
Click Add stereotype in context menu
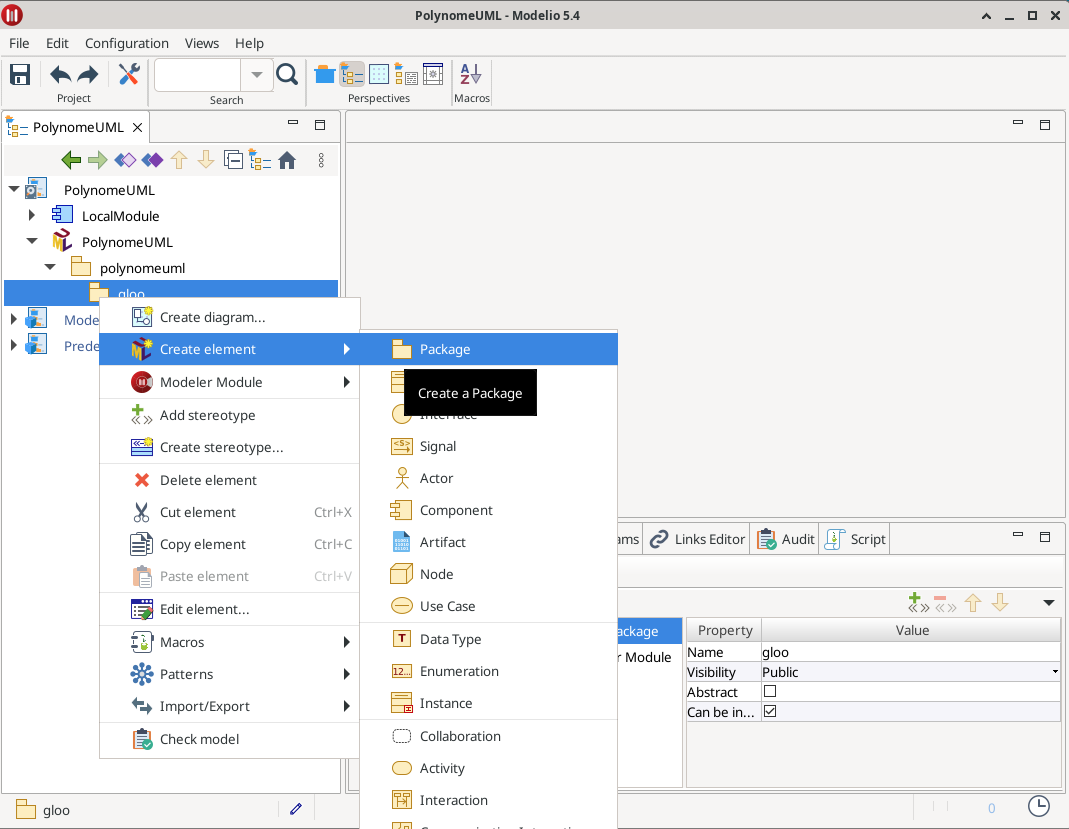[x=230, y=415]
